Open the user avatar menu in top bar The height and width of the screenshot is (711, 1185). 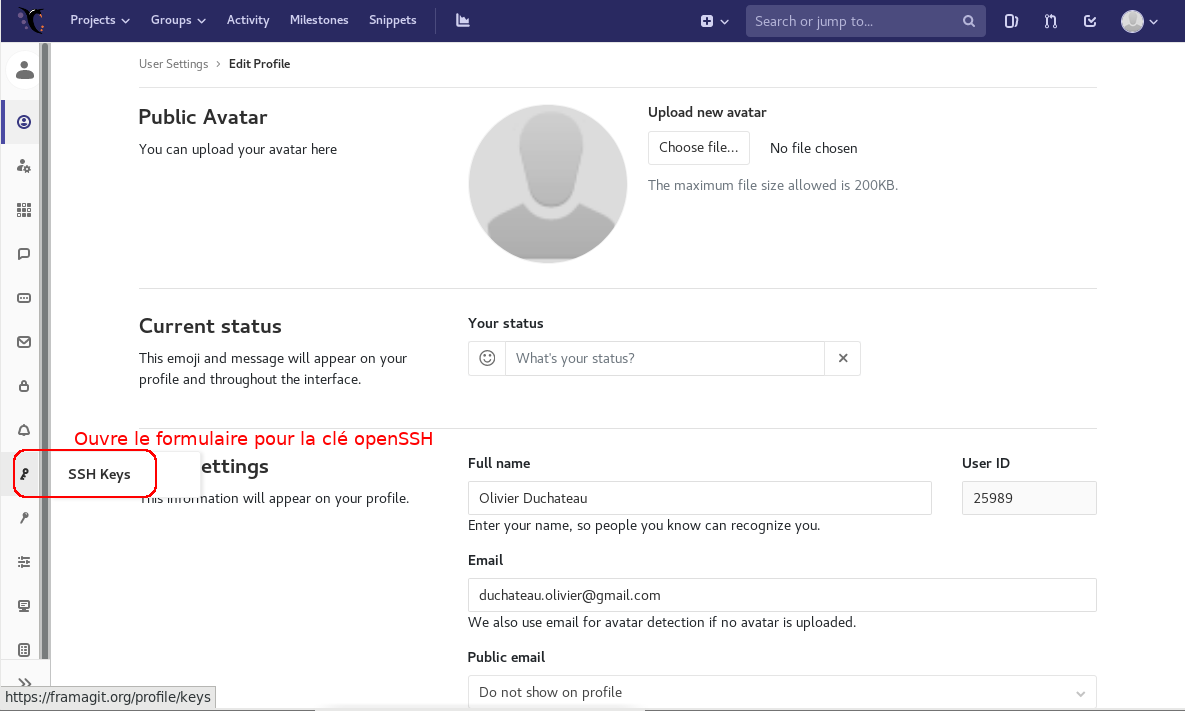point(1139,21)
